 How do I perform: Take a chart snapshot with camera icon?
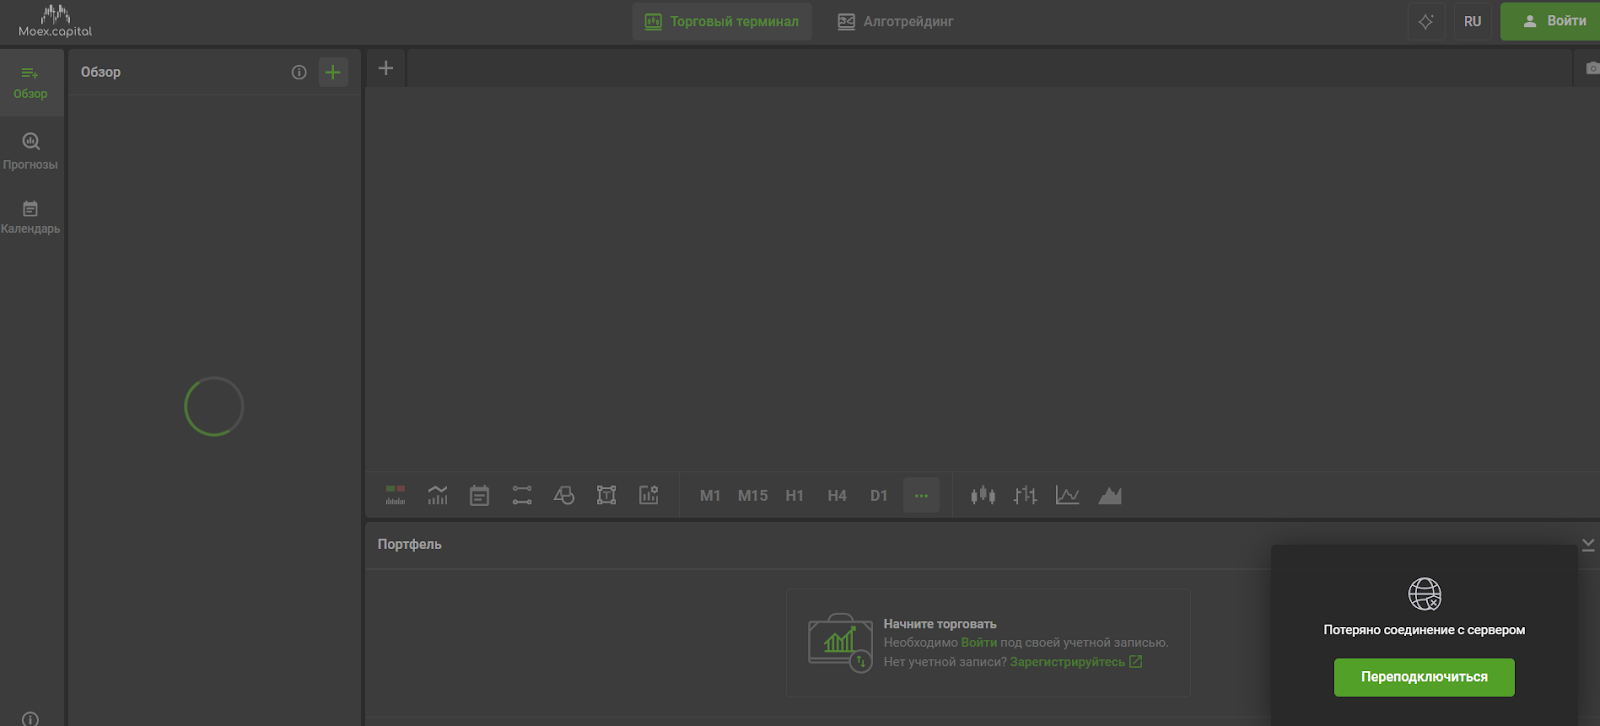(1592, 68)
